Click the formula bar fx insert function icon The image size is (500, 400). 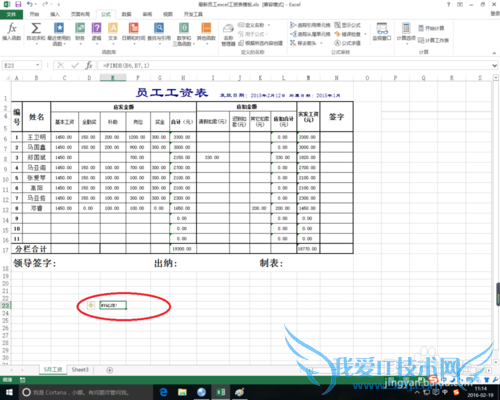coord(89,65)
